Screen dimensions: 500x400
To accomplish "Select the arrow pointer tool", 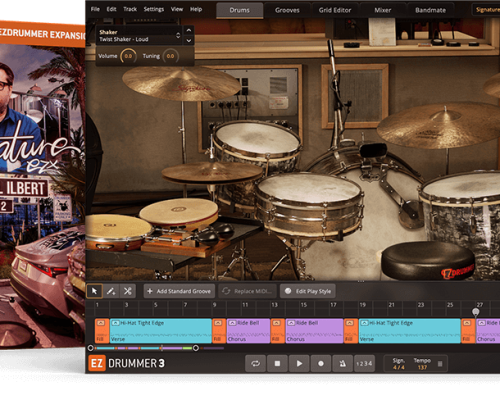I will pos(94,291).
